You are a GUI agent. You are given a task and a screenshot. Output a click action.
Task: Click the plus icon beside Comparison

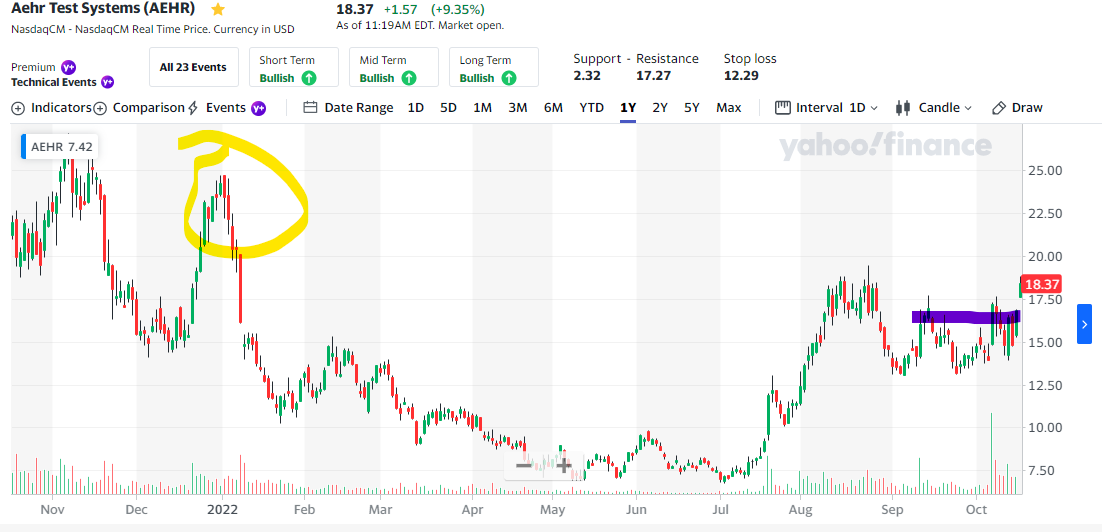point(100,108)
